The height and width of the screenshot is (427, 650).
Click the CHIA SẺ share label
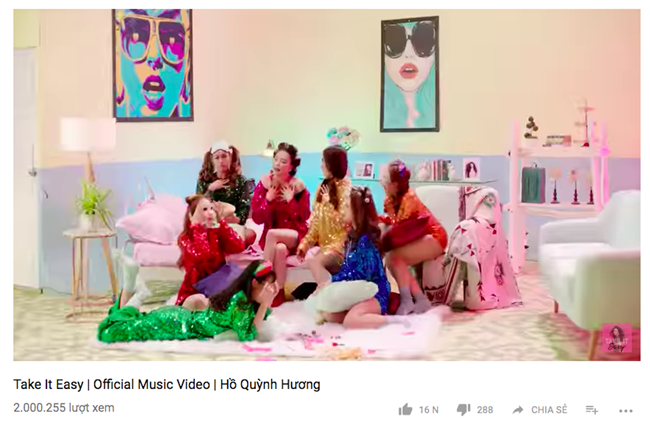[549, 410]
